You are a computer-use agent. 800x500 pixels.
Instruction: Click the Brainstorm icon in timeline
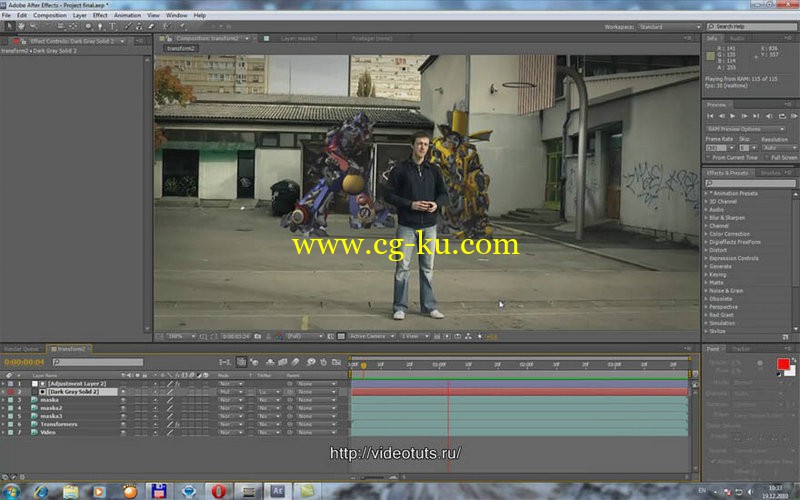pos(311,362)
